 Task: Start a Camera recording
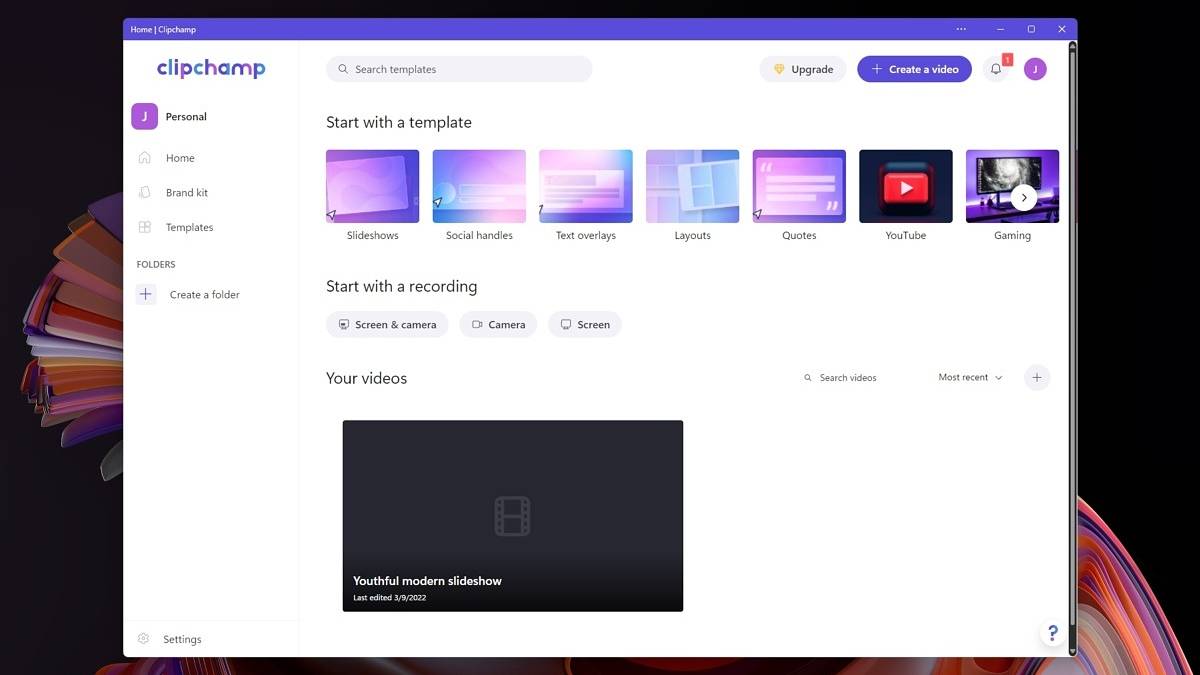(498, 324)
